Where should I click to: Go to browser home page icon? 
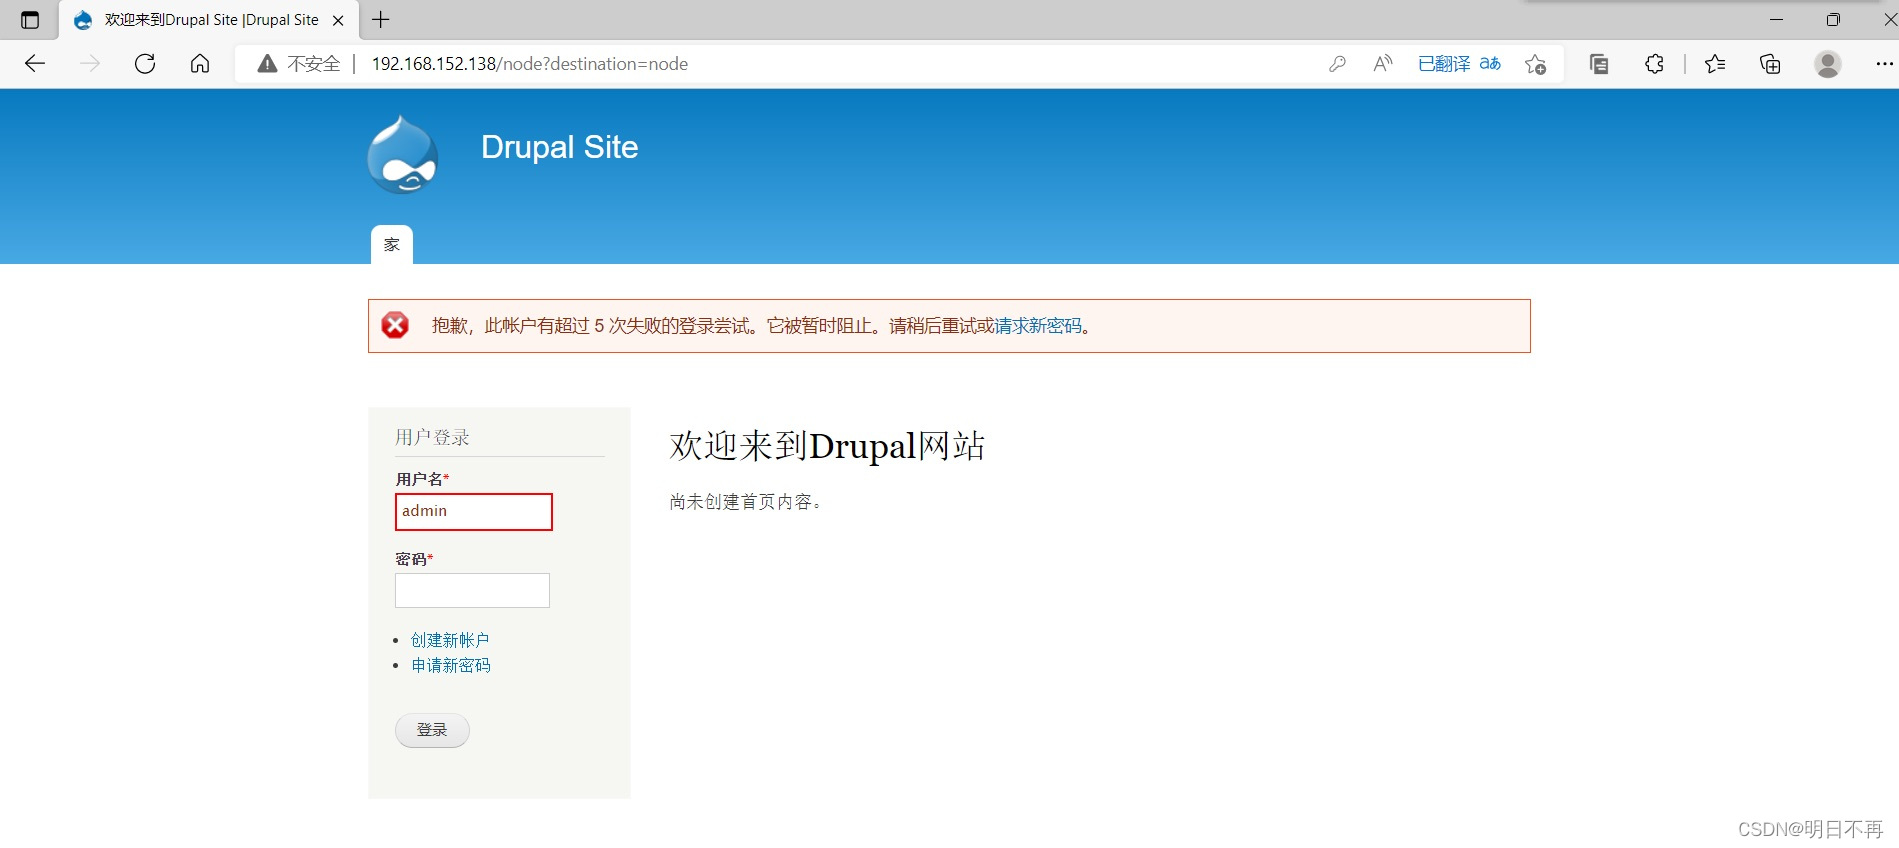click(x=200, y=64)
